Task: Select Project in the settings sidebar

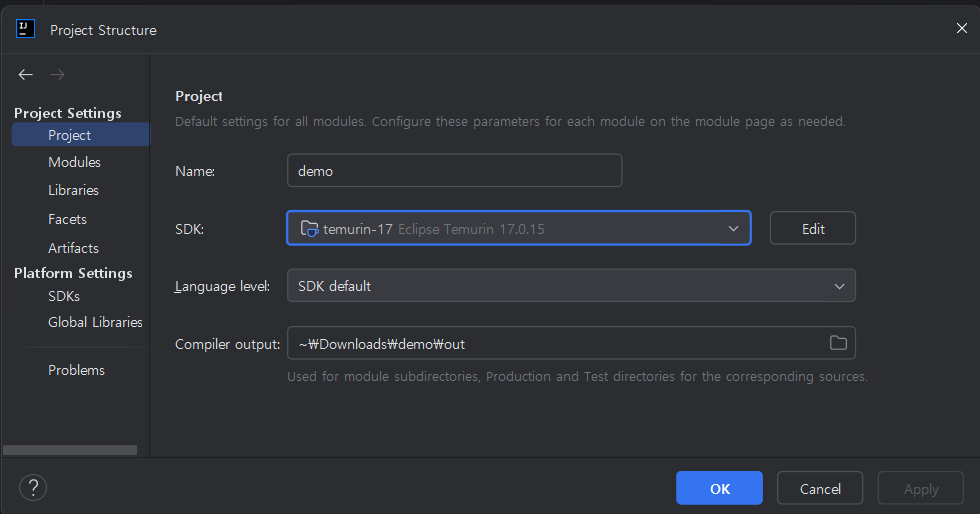Action: tap(69, 135)
